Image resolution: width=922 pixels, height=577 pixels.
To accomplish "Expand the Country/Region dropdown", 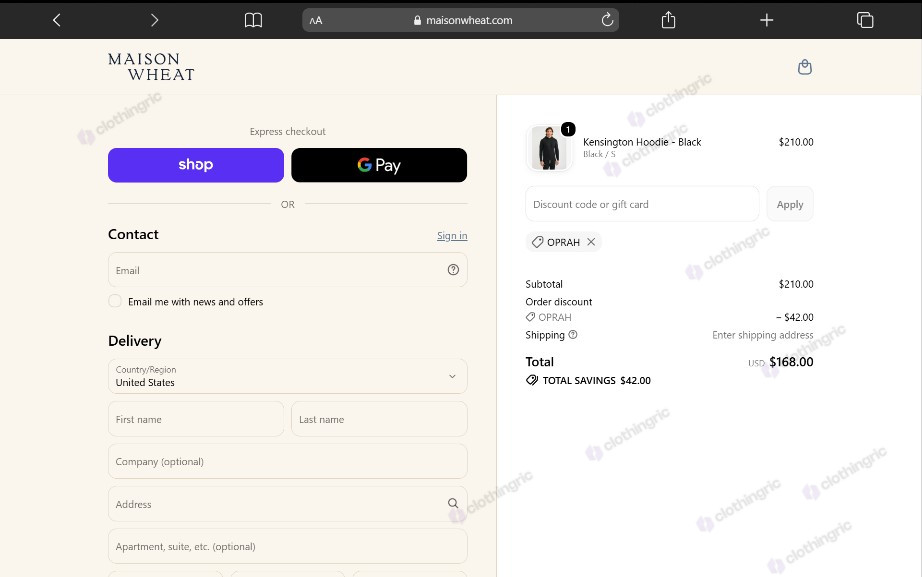I will pyautogui.click(x=288, y=376).
